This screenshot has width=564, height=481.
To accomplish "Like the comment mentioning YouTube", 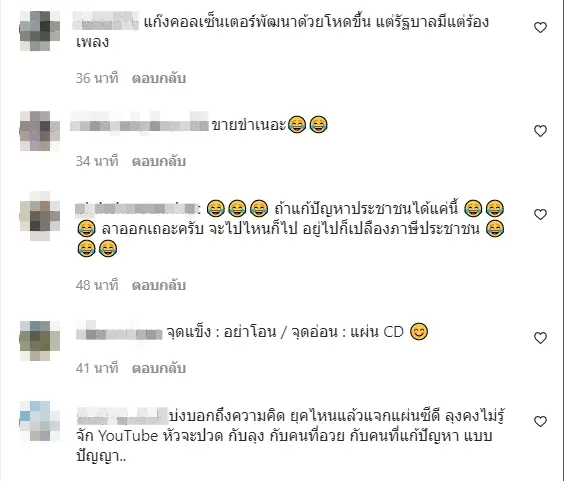I will tap(540, 421).
